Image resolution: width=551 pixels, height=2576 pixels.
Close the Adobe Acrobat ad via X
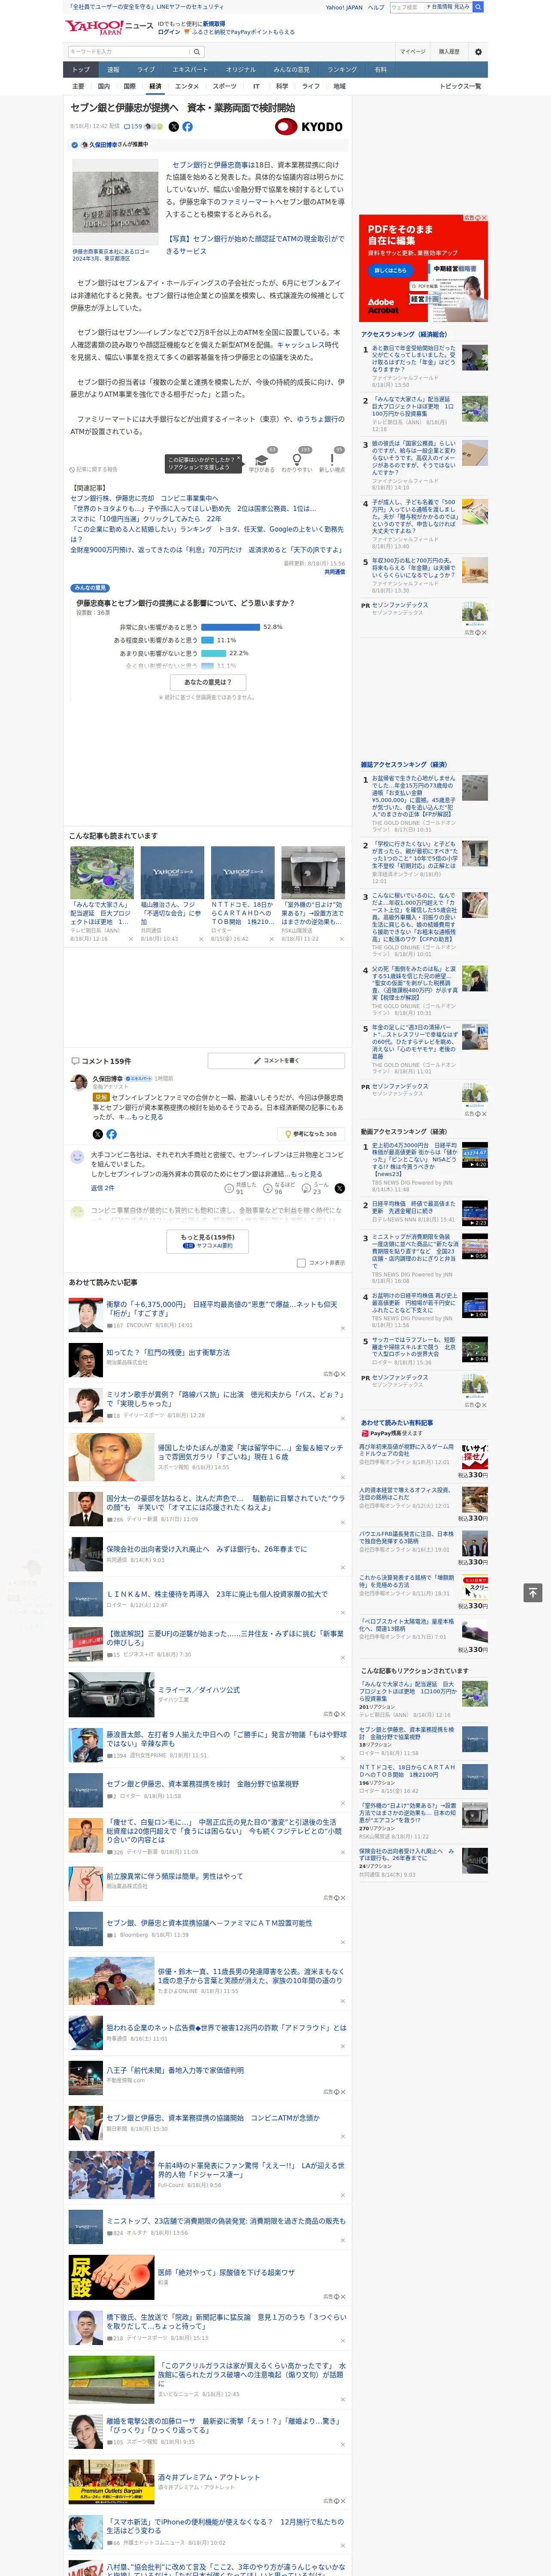tap(484, 218)
